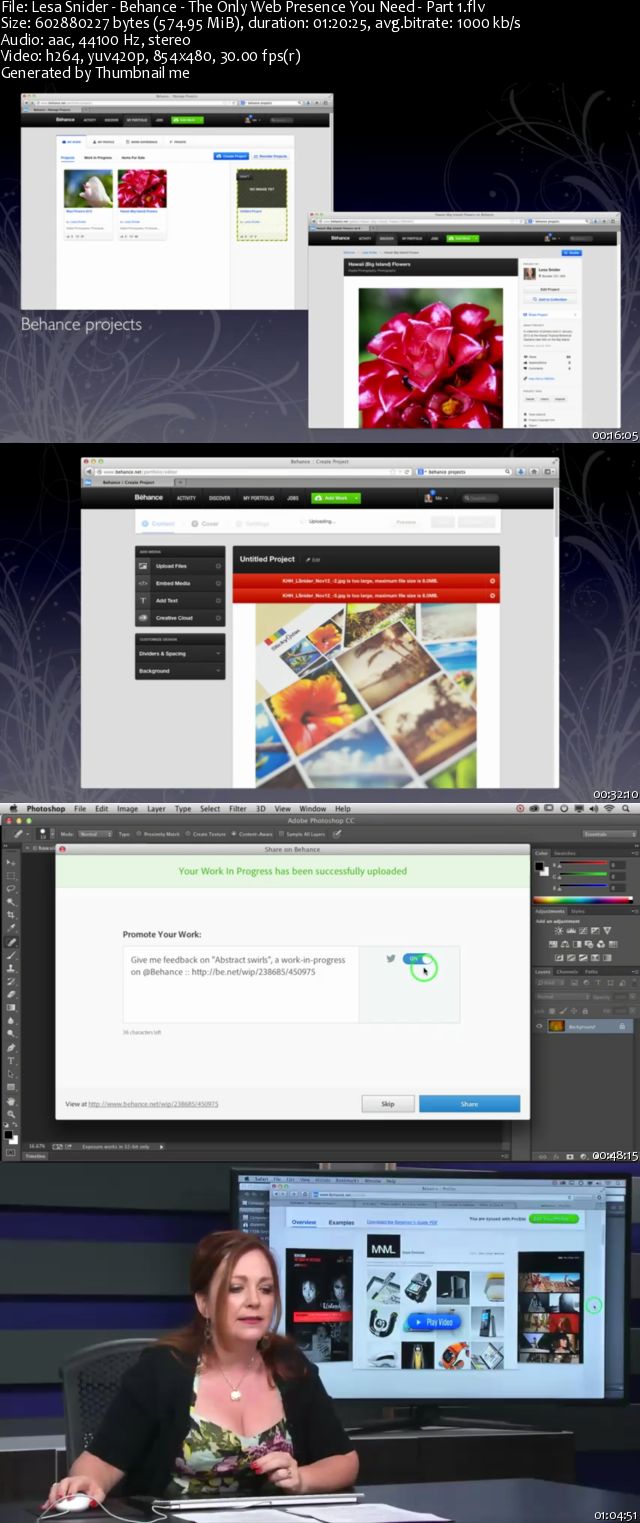Click the foreground color swatch in Photoshop toolbar
Image resolution: width=640 pixels, height=1523 pixels.
tap(8, 1134)
